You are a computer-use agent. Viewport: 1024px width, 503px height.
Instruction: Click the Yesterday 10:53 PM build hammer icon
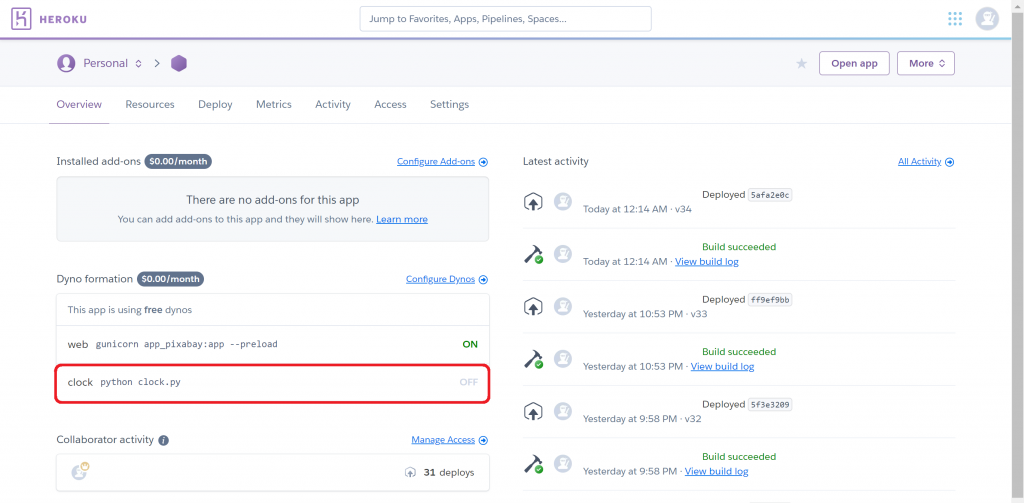click(x=534, y=359)
